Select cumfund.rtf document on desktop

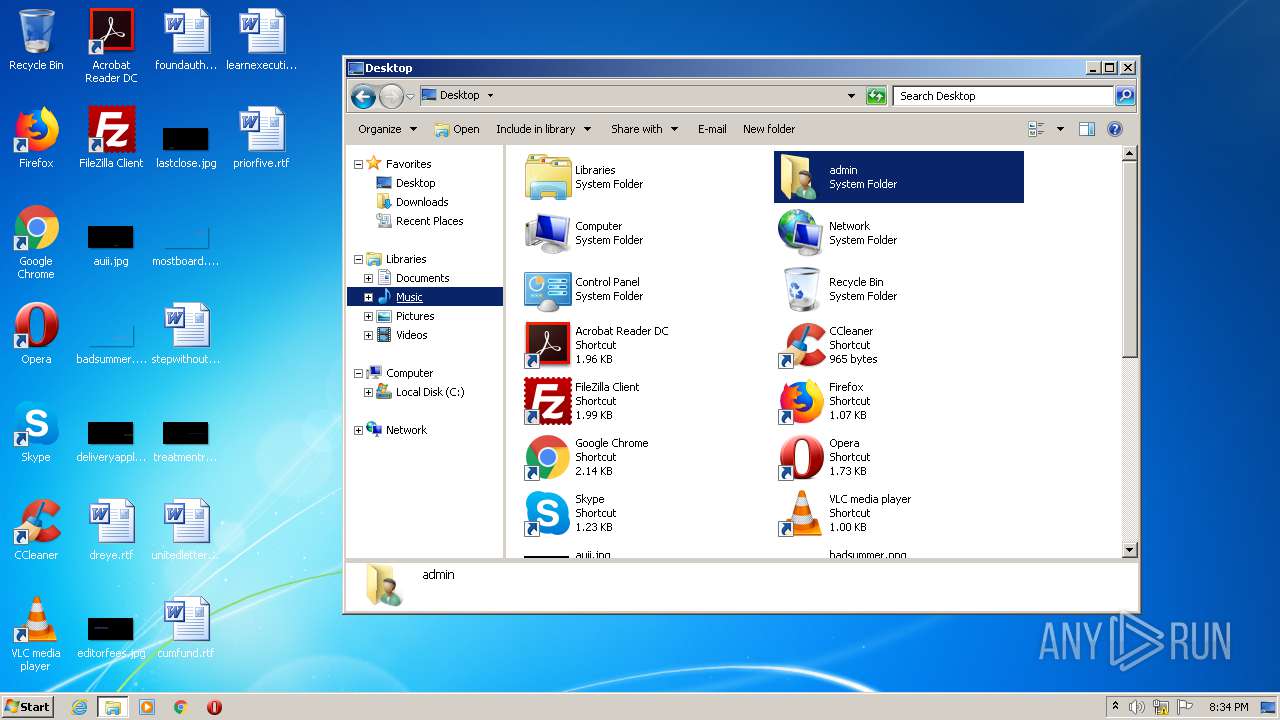point(186,628)
